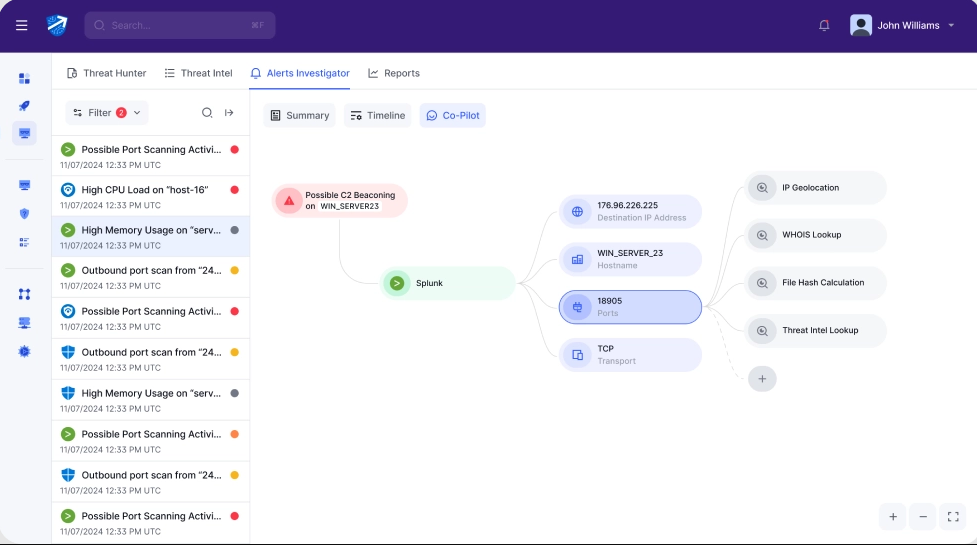Viewport: 977px width, 545px height.
Task: Add a new action node with plus
Action: point(762,379)
